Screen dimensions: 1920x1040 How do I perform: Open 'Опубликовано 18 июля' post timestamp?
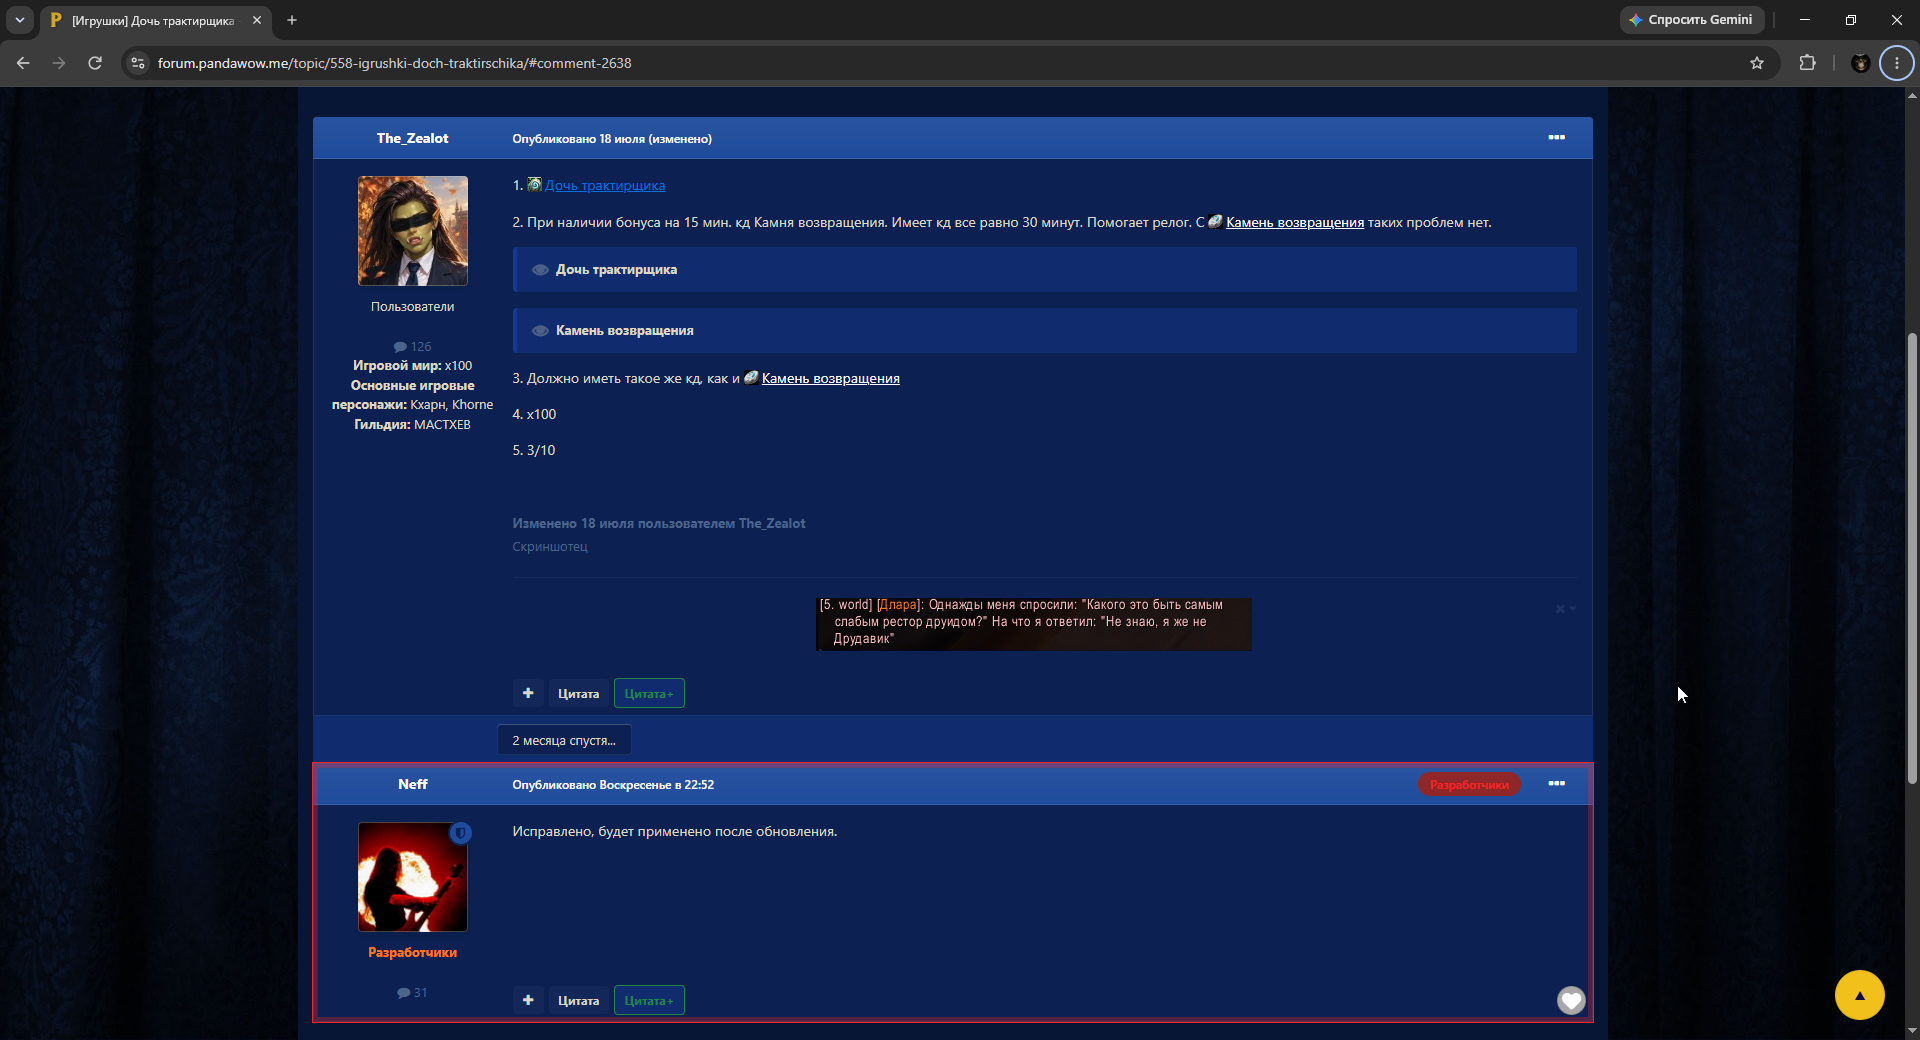click(x=578, y=139)
